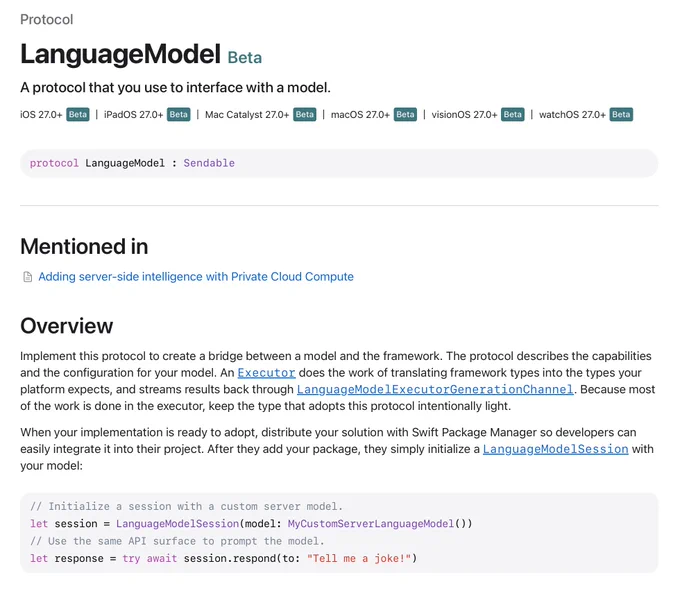Image resolution: width=680 pixels, height=591 pixels.
Task: Click the LanguageModel page title
Action: coord(121,55)
